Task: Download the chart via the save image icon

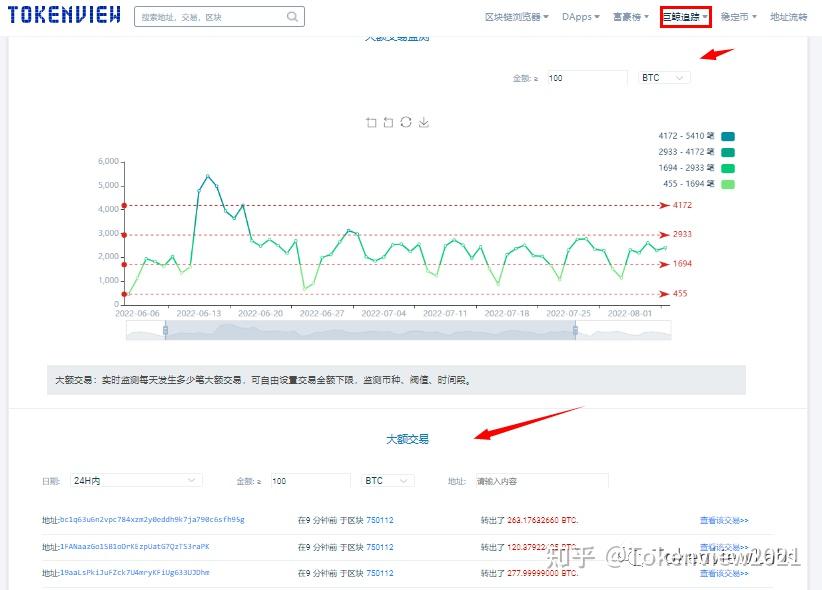Action: click(422, 122)
